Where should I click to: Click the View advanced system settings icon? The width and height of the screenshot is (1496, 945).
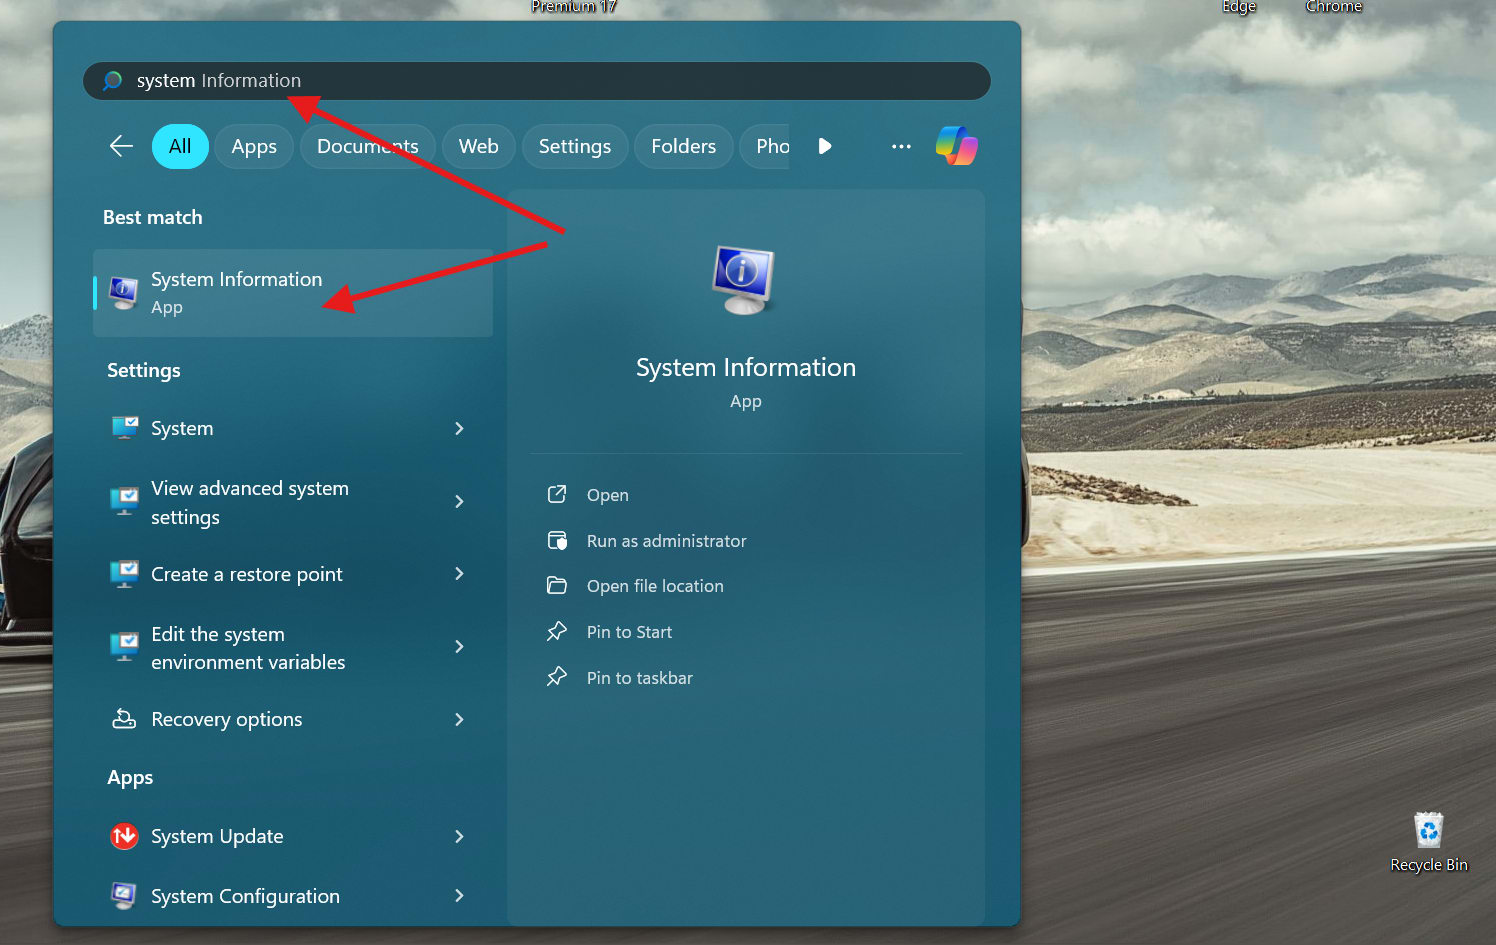(125, 501)
